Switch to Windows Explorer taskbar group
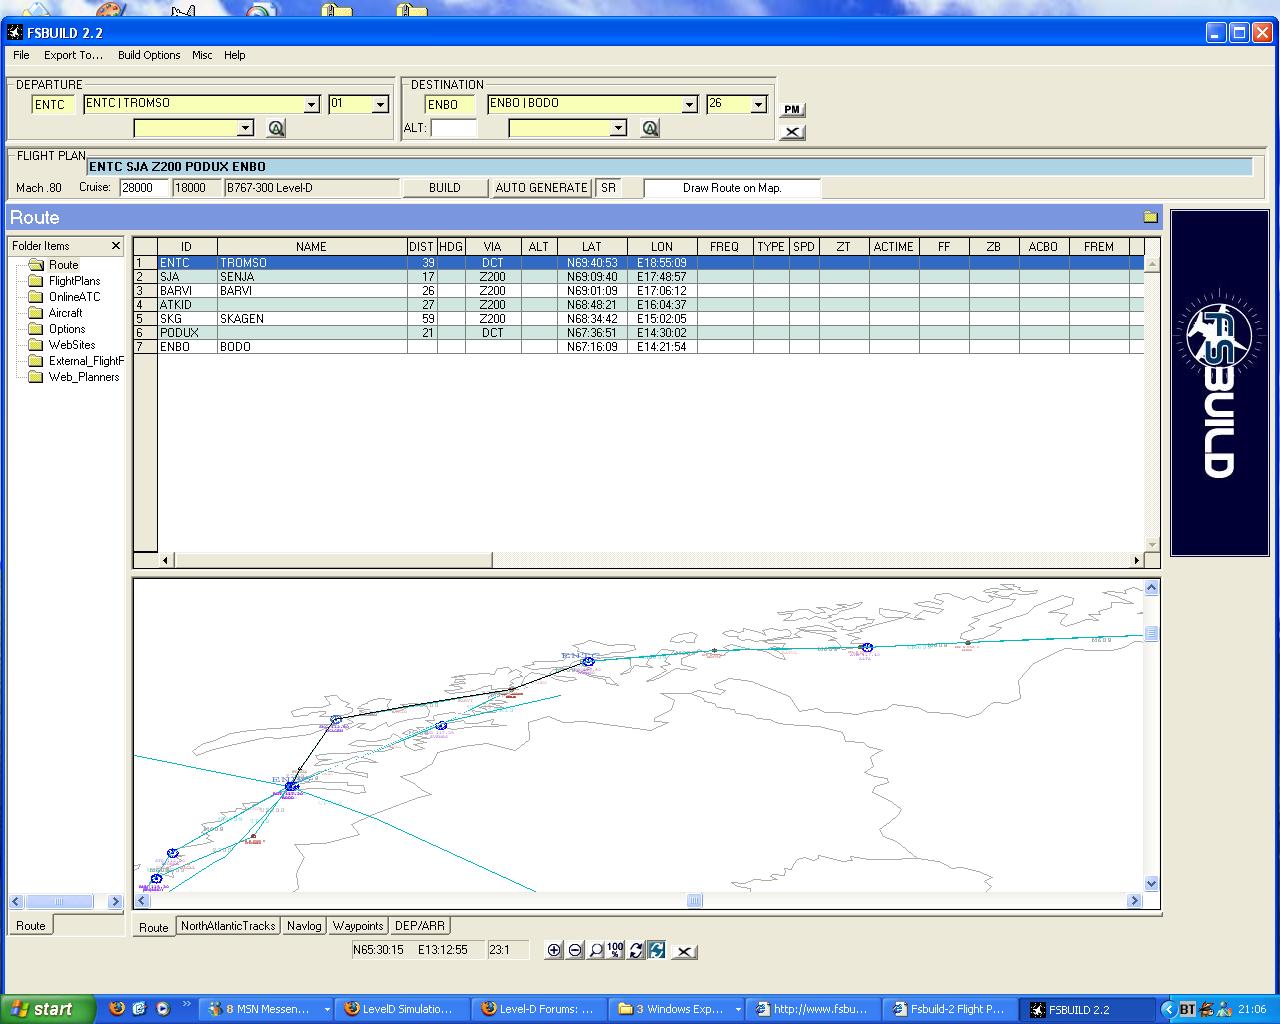 [678, 1009]
